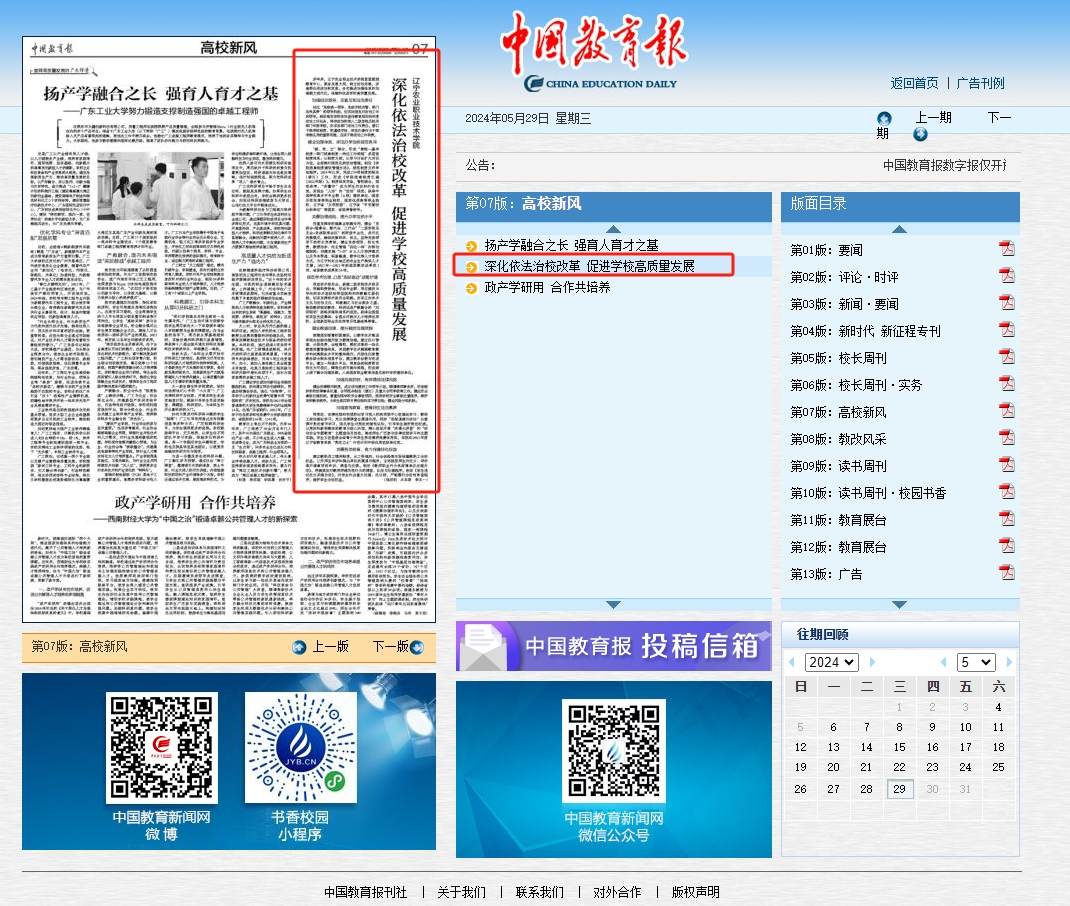Click orange bullet beside 政产学研用 article
The image size is (1070, 906).
click(x=471, y=289)
